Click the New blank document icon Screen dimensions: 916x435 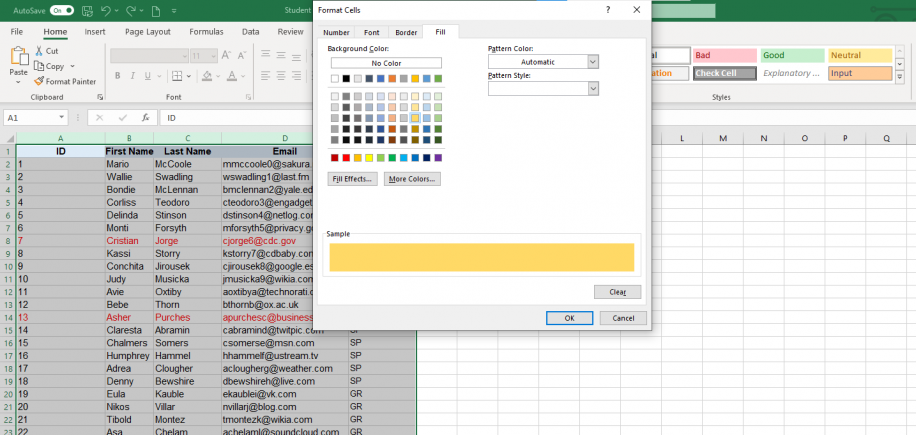(x=155, y=11)
